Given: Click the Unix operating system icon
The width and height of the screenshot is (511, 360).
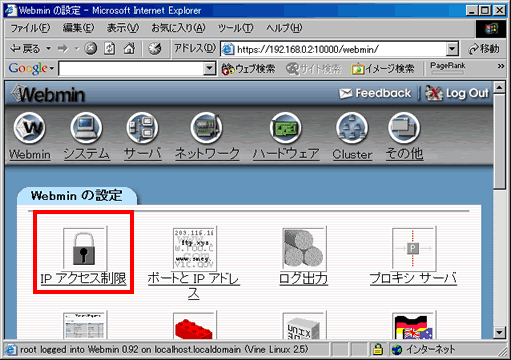Looking at the screenshot, I should [x=304, y=325].
